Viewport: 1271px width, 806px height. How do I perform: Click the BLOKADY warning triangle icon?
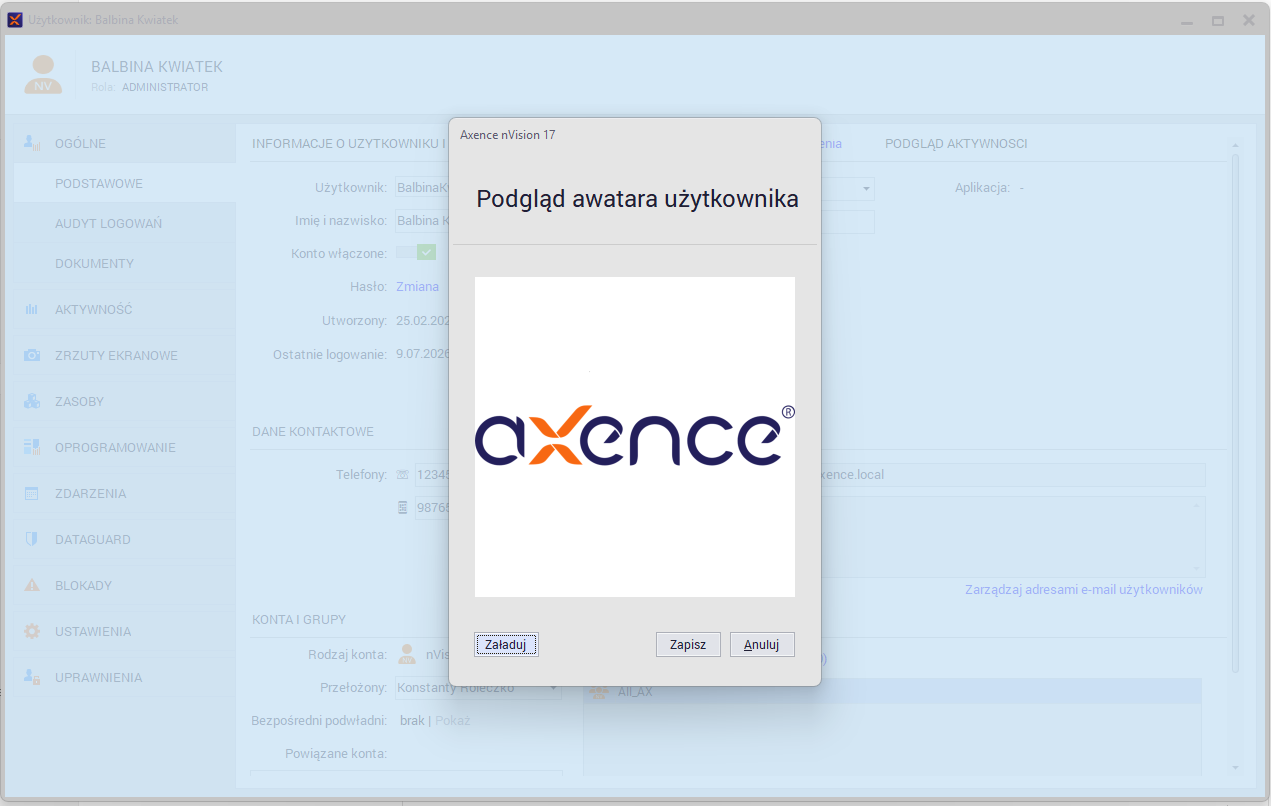(x=32, y=586)
